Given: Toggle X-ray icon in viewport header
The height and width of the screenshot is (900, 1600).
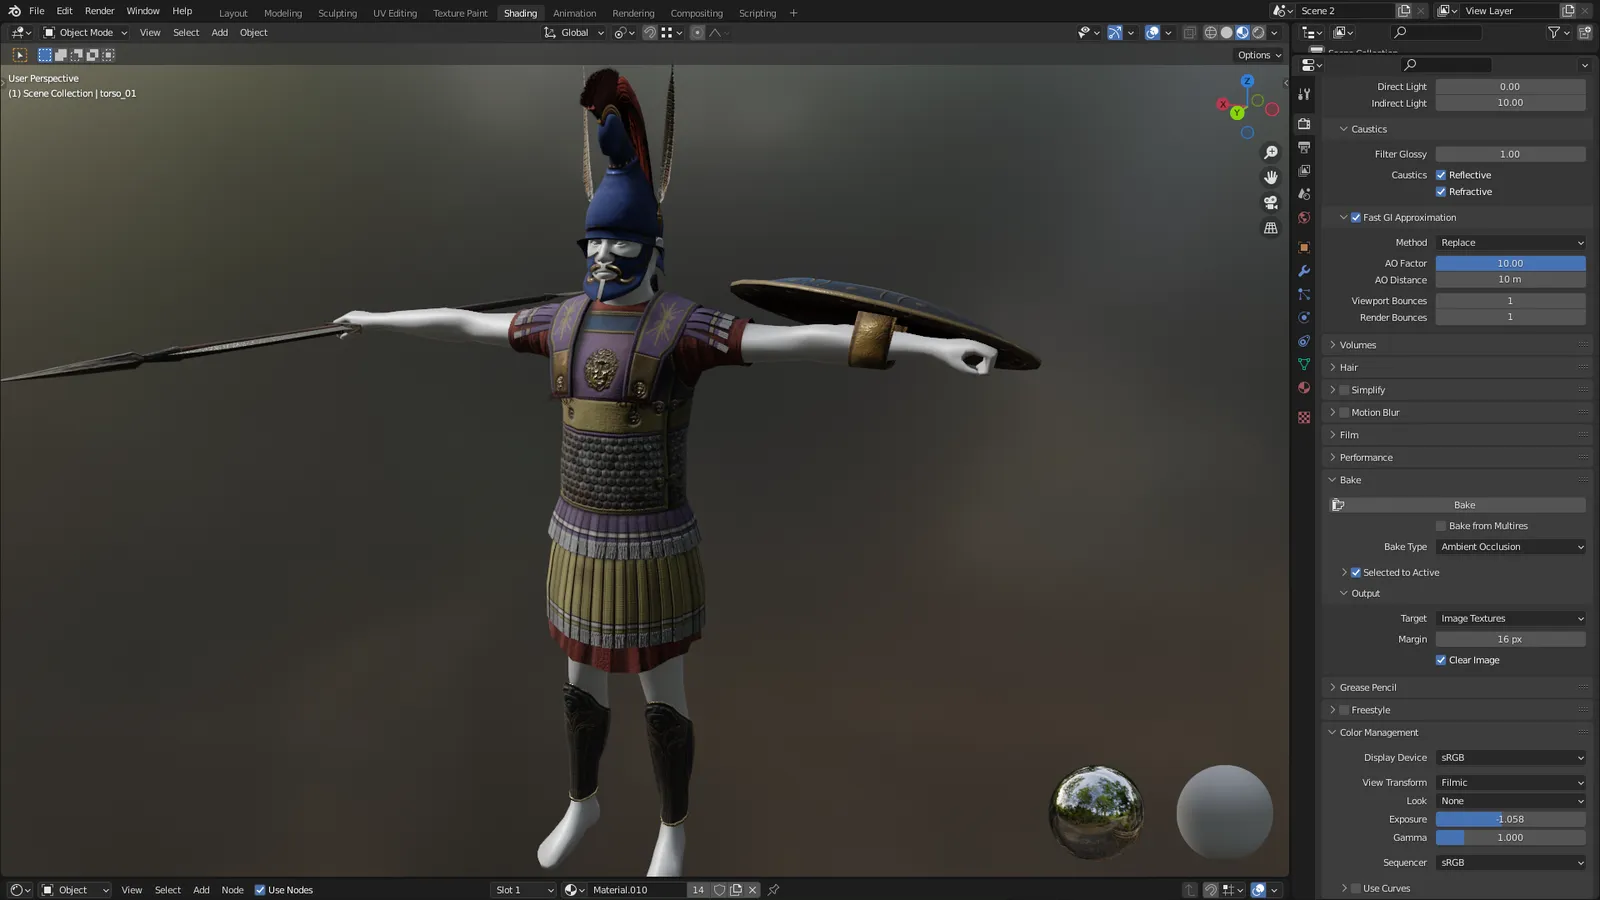Looking at the screenshot, I should (x=1190, y=33).
